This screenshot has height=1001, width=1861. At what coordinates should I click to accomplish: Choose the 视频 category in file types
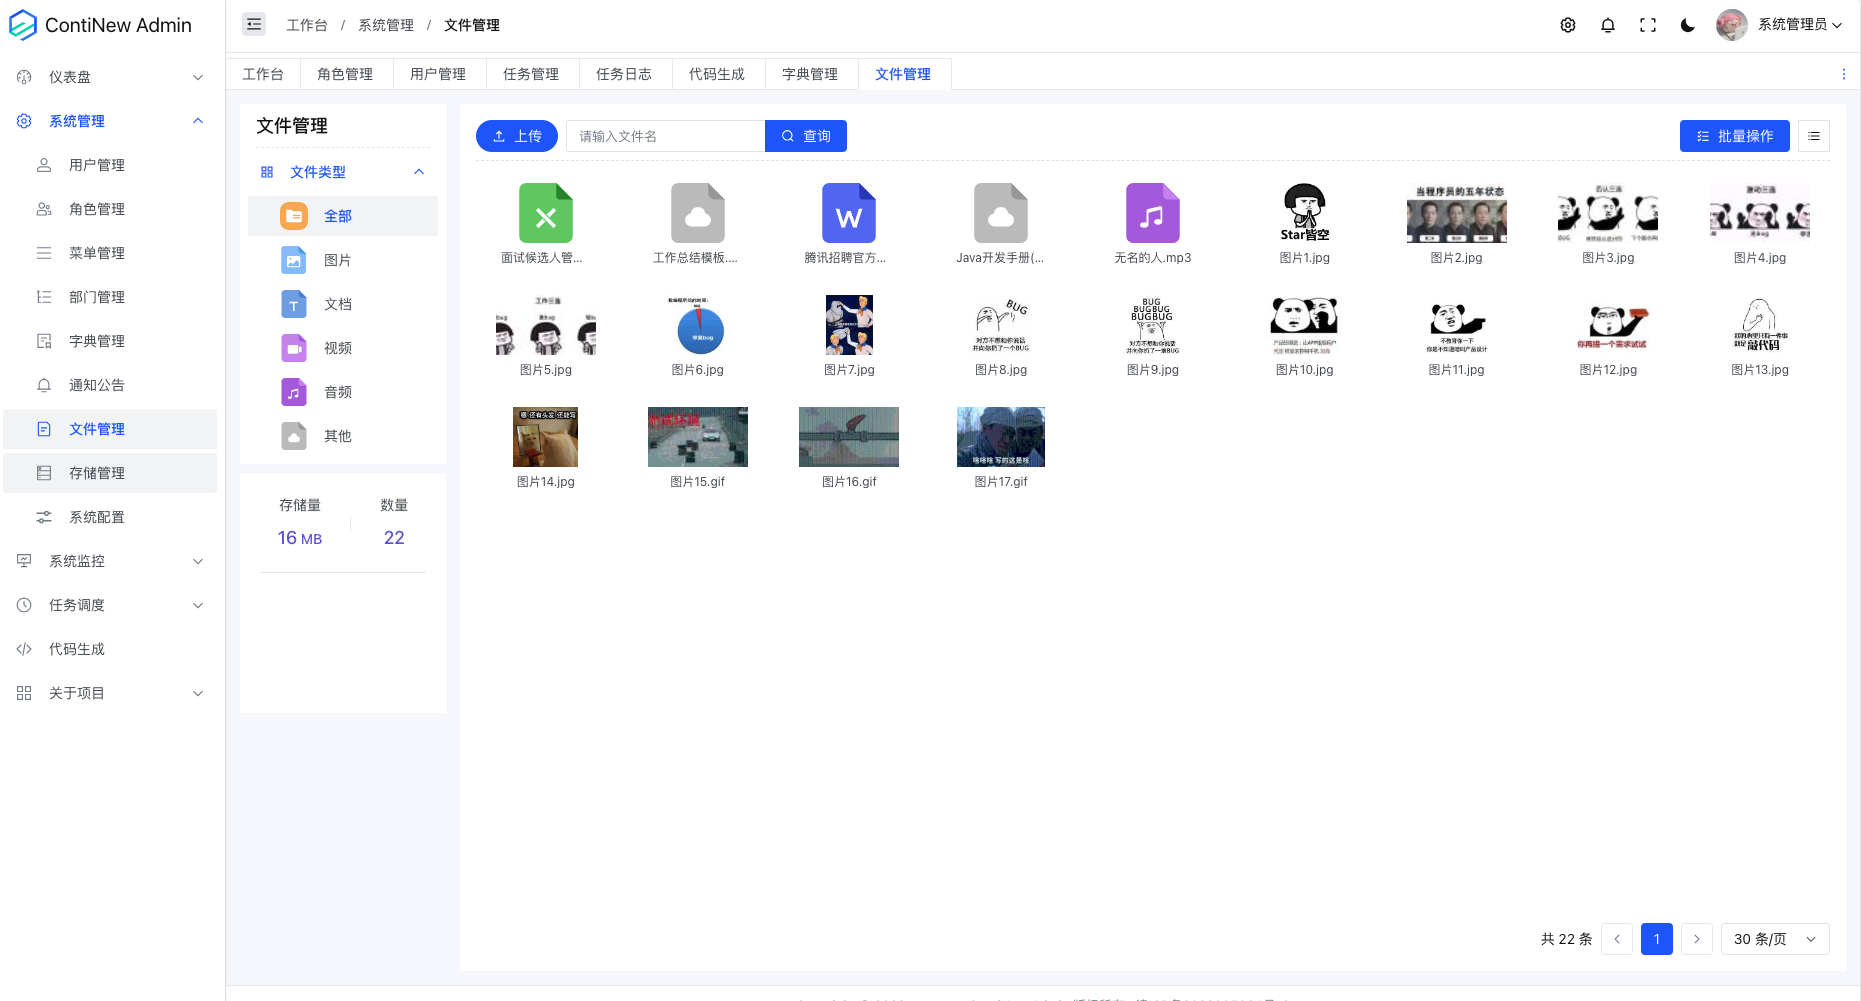[337, 348]
